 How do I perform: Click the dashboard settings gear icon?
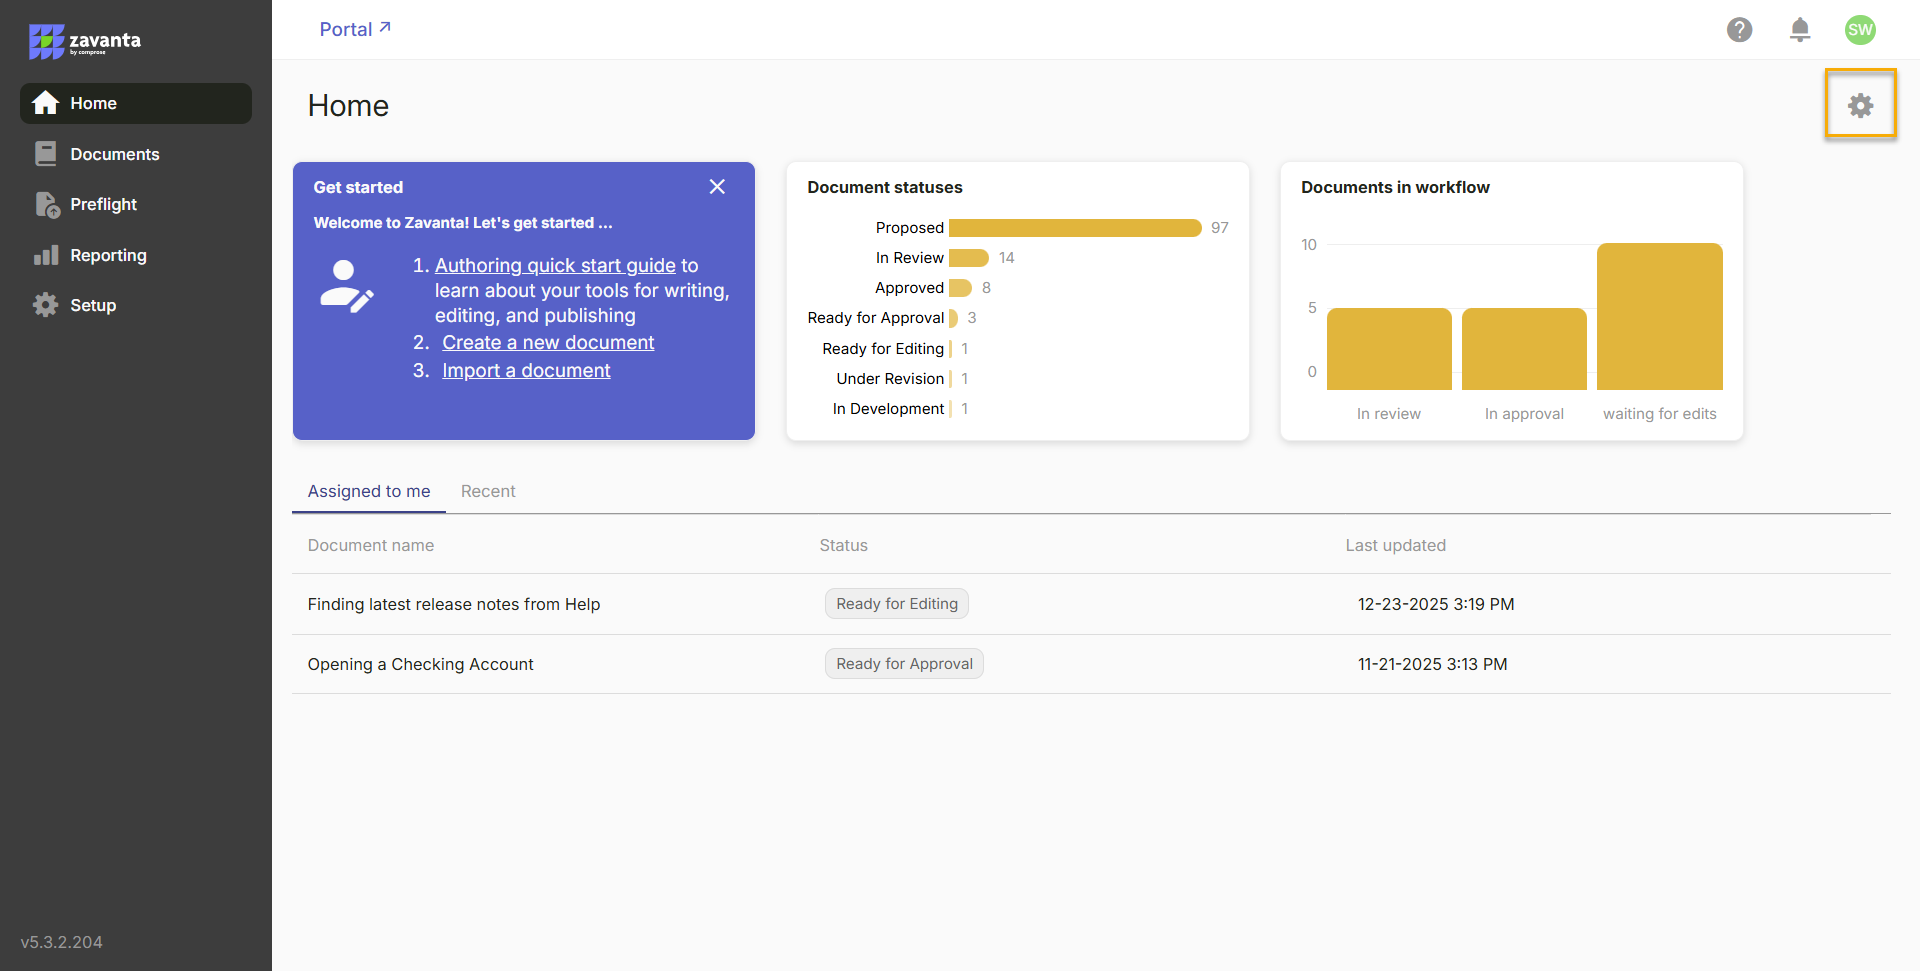(x=1859, y=105)
